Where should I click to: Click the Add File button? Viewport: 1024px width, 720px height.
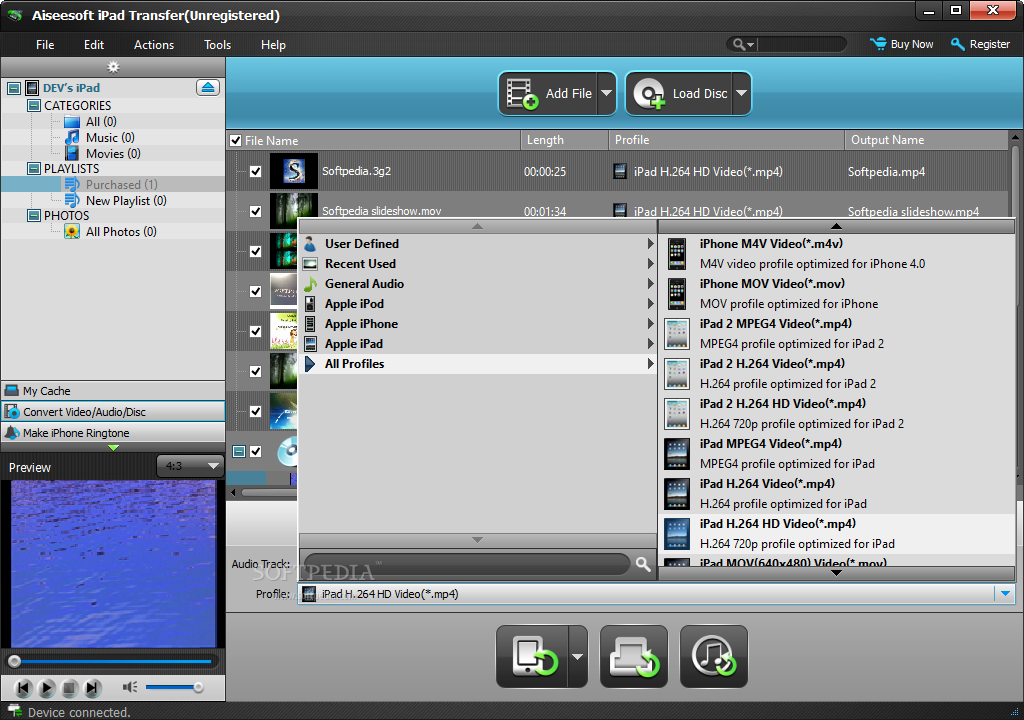548,93
